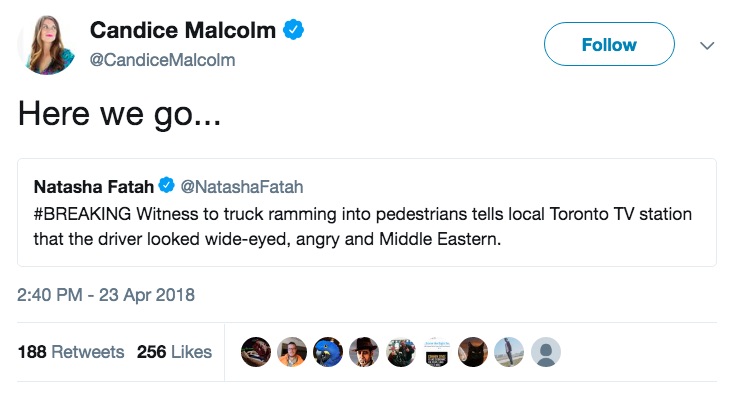Screen dimensions: 746x395
Task: Open the @CandiceMalcolm handle link
Action: click(162, 60)
